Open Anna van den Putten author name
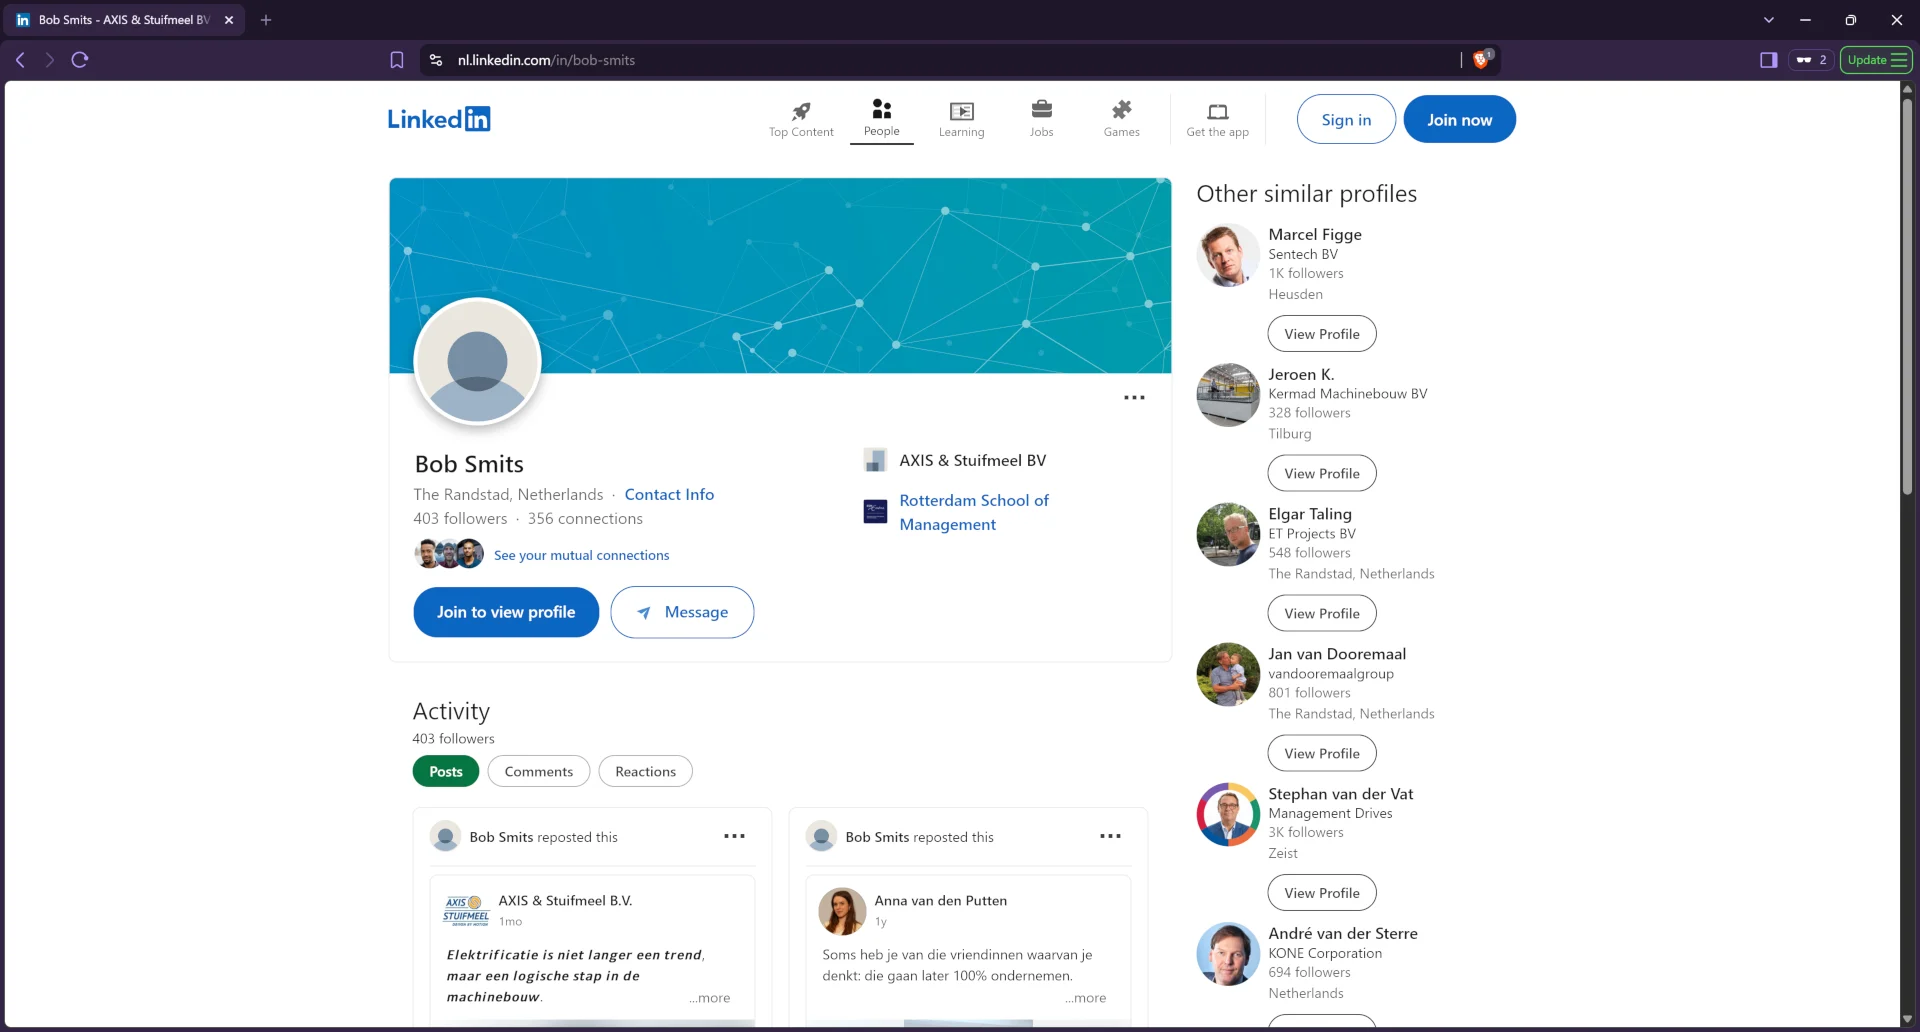Image resolution: width=1920 pixels, height=1032 pixels. (x=940, y=900)
